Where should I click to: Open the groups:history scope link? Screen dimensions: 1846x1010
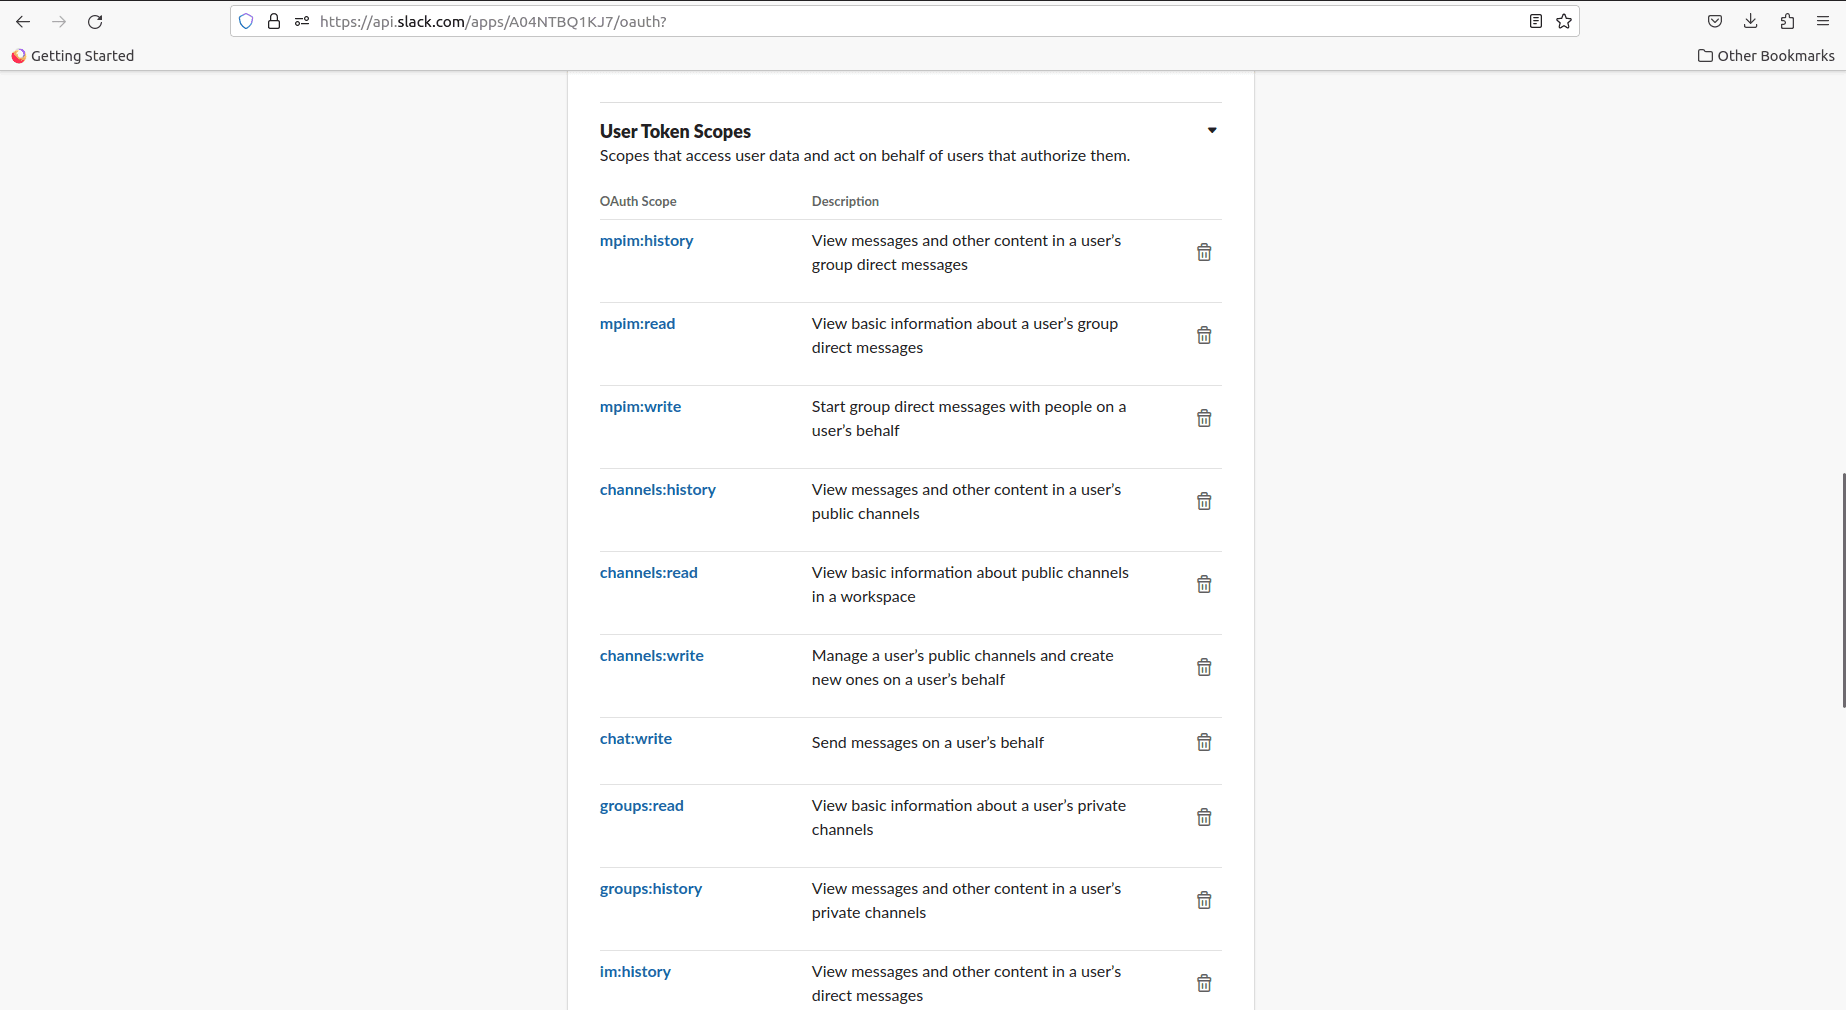[651, 889]
